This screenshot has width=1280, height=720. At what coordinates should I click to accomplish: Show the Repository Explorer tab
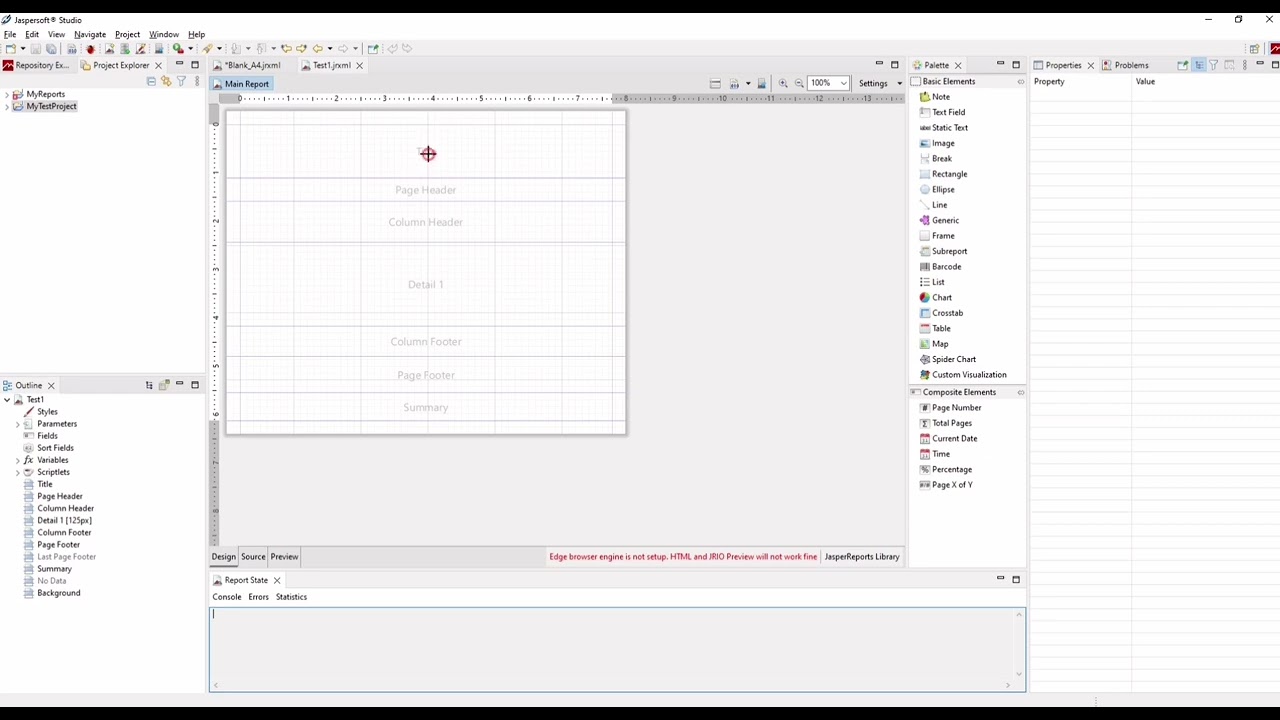pyautogui.click(x=35, y=65)
